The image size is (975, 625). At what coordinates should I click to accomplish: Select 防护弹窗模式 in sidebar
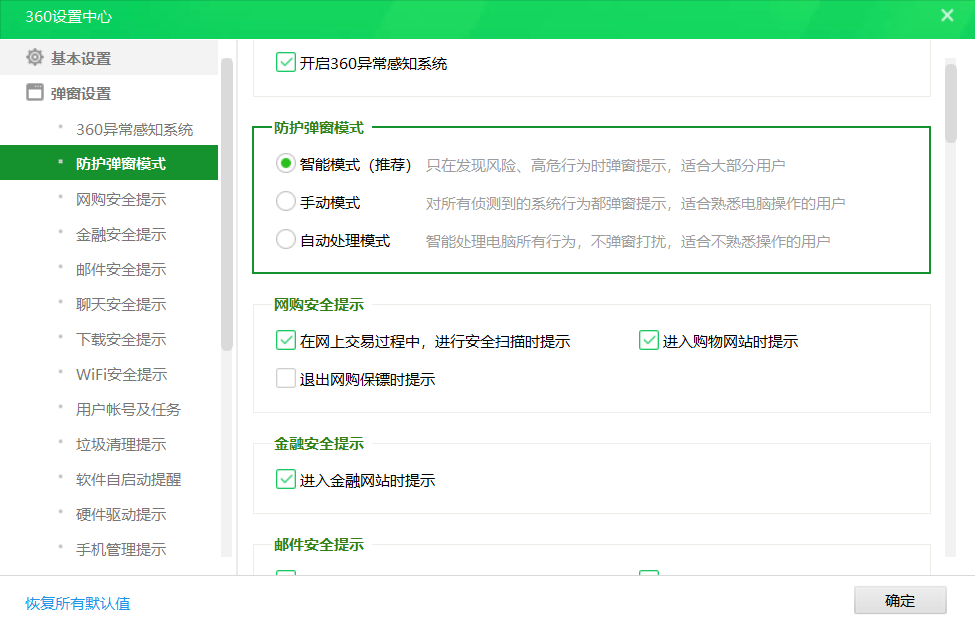click(x=109, y=163)
